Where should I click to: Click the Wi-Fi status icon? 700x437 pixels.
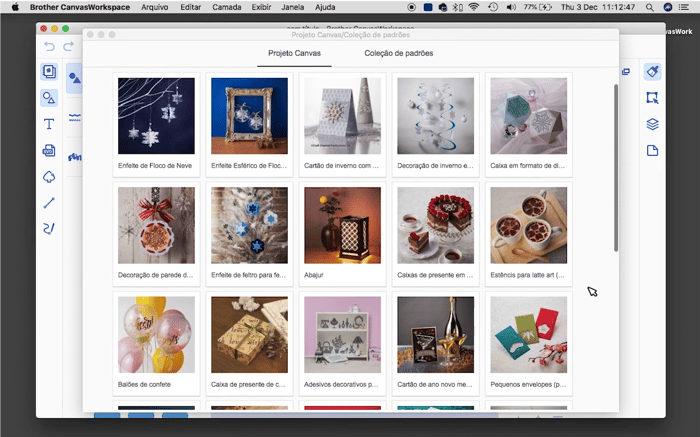474,7
